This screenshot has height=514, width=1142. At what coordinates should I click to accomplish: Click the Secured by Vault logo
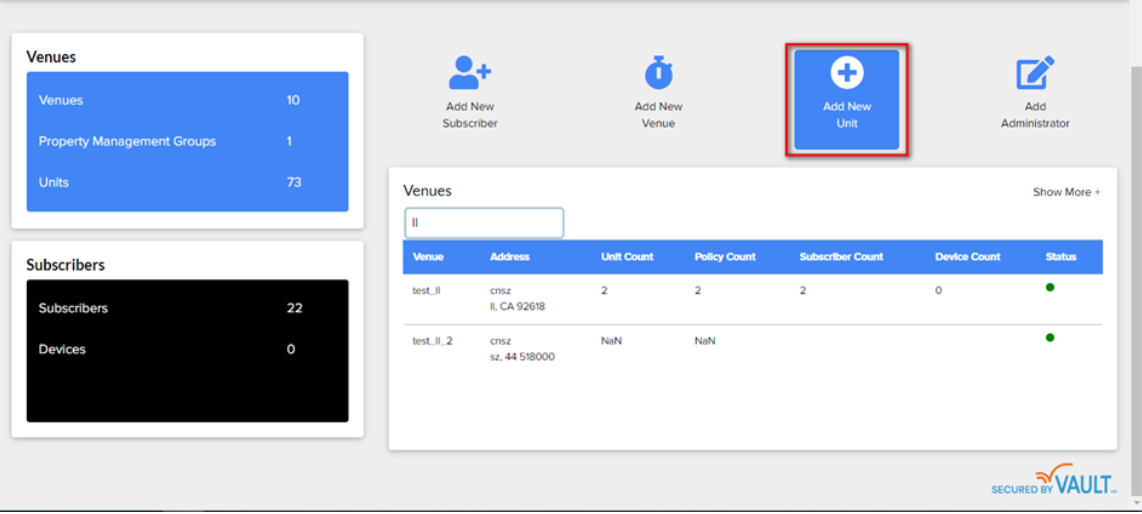(x=1053, y=480)
